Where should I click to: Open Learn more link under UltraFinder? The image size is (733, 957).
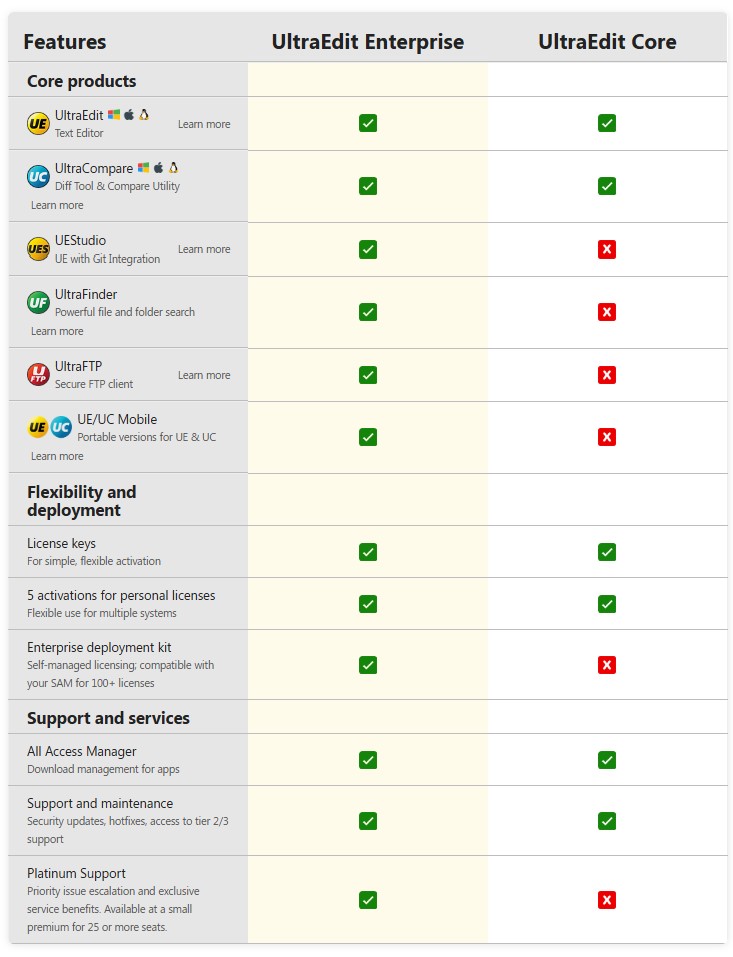click(57, 331)
